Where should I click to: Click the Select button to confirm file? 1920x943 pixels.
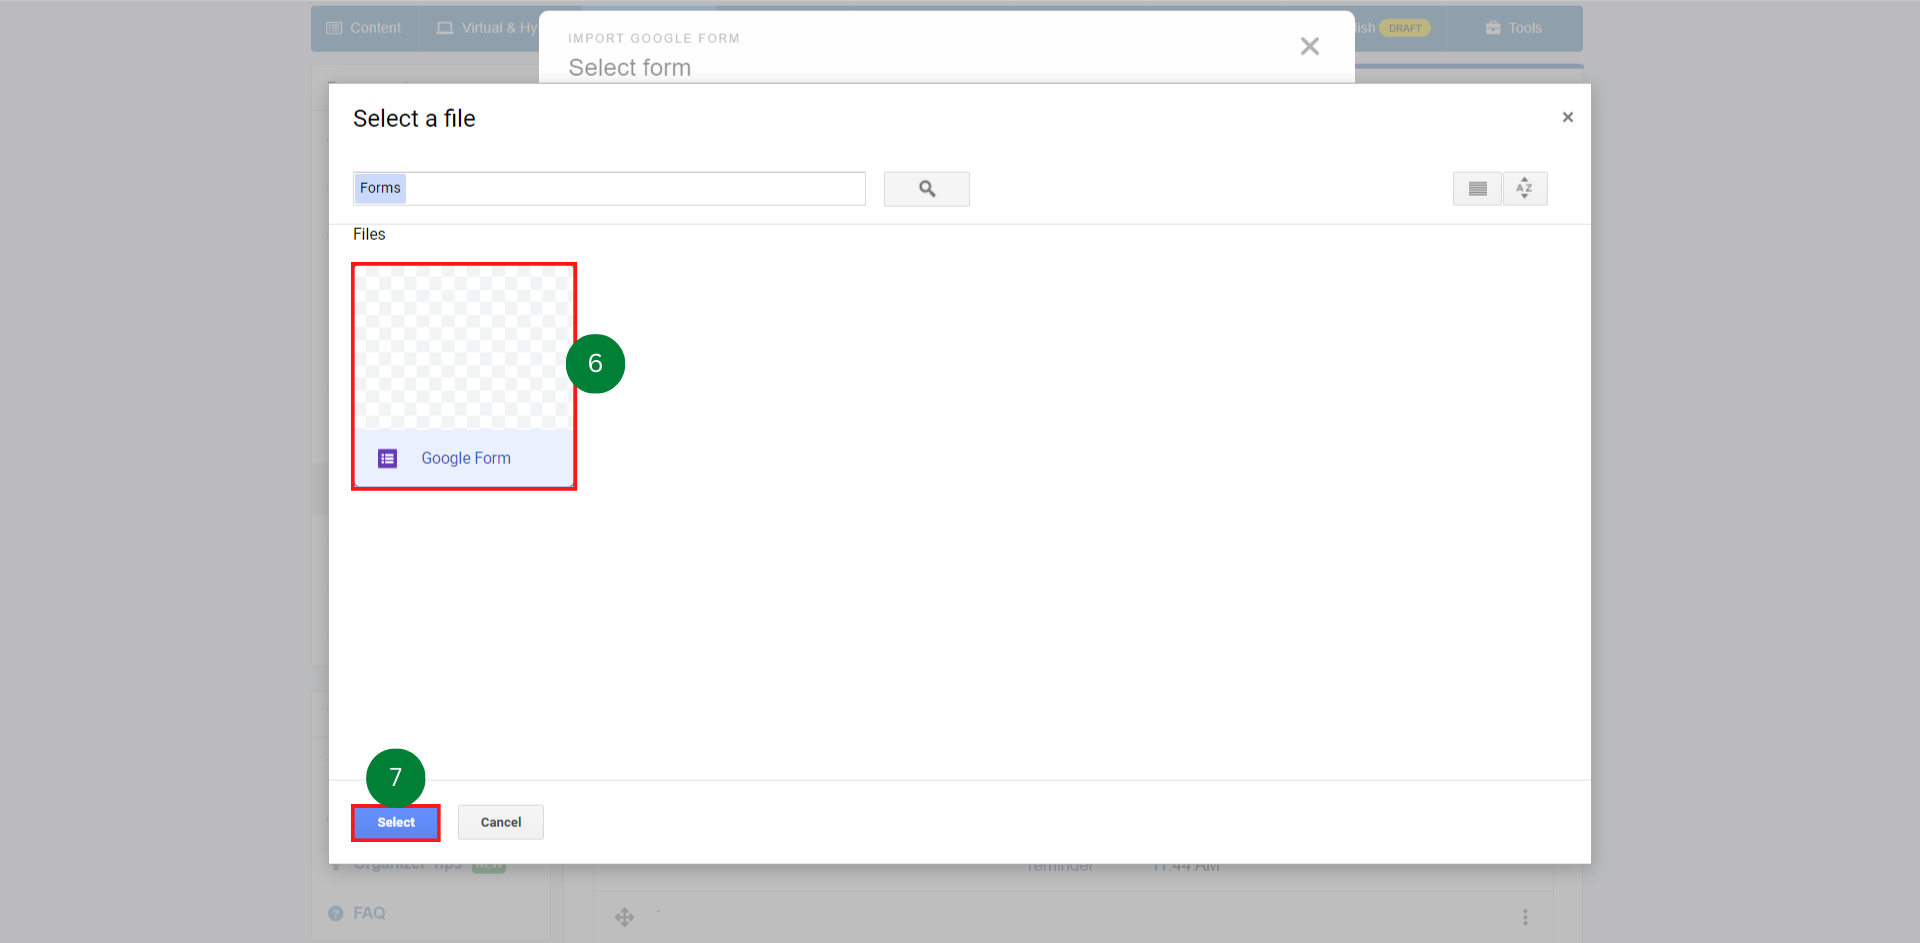click(x=395, y=822)
